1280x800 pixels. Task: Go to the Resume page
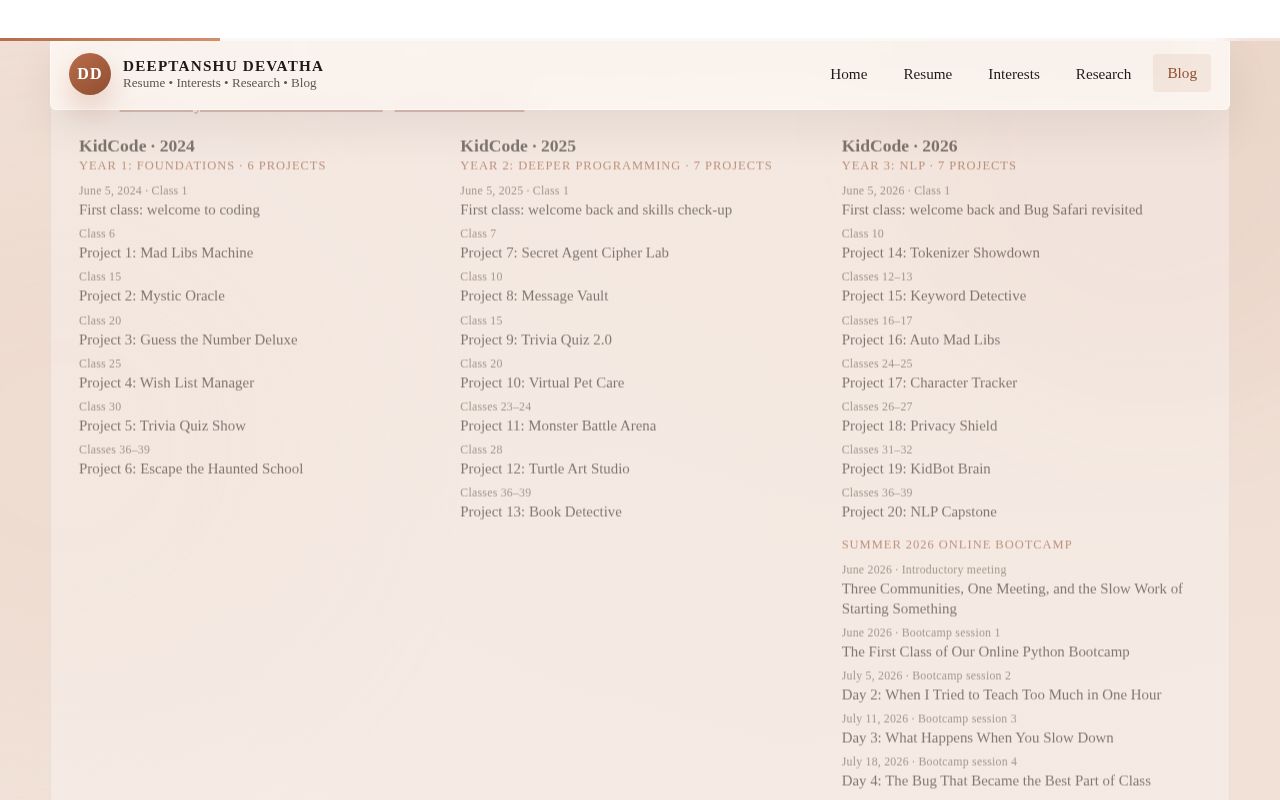coord(928,74)
